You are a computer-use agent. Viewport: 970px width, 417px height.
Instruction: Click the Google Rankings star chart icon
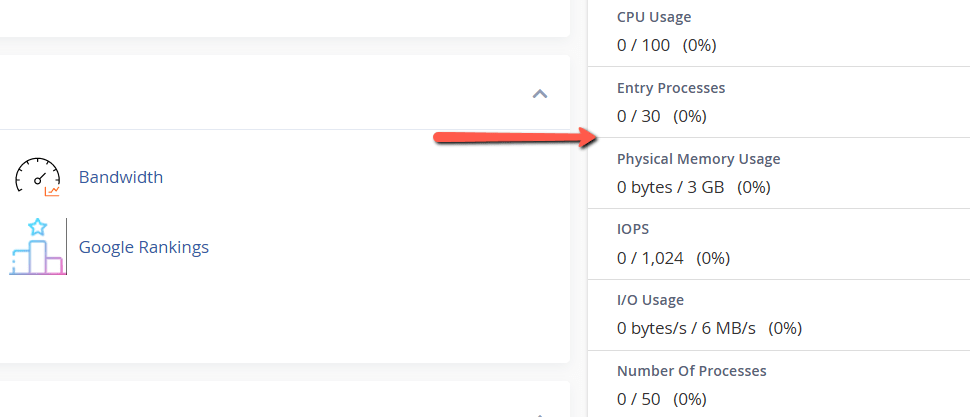click(37, 247)
